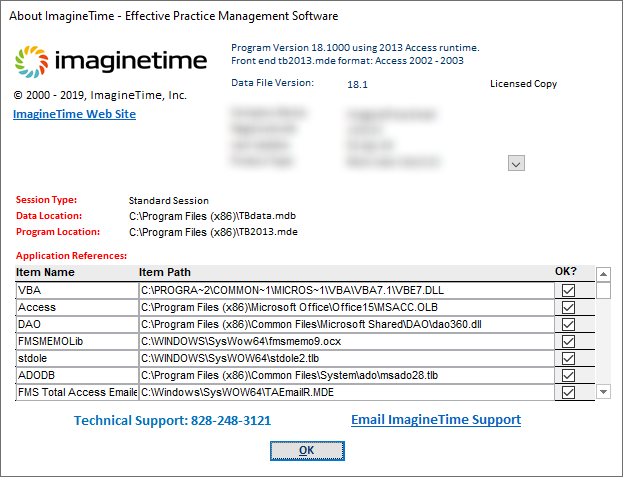Click the Session Type label
The image size is (623, 477).
[46, 200]
